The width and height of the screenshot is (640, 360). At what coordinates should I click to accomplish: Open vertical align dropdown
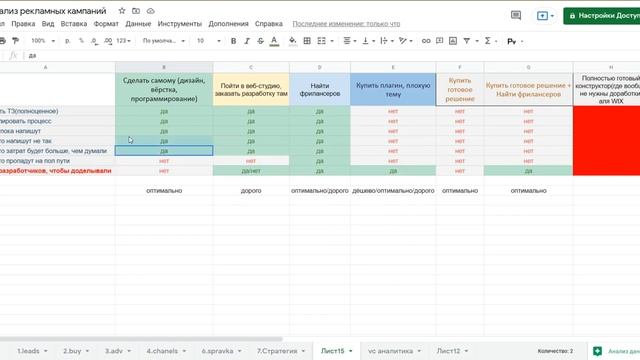pos(368,41)
